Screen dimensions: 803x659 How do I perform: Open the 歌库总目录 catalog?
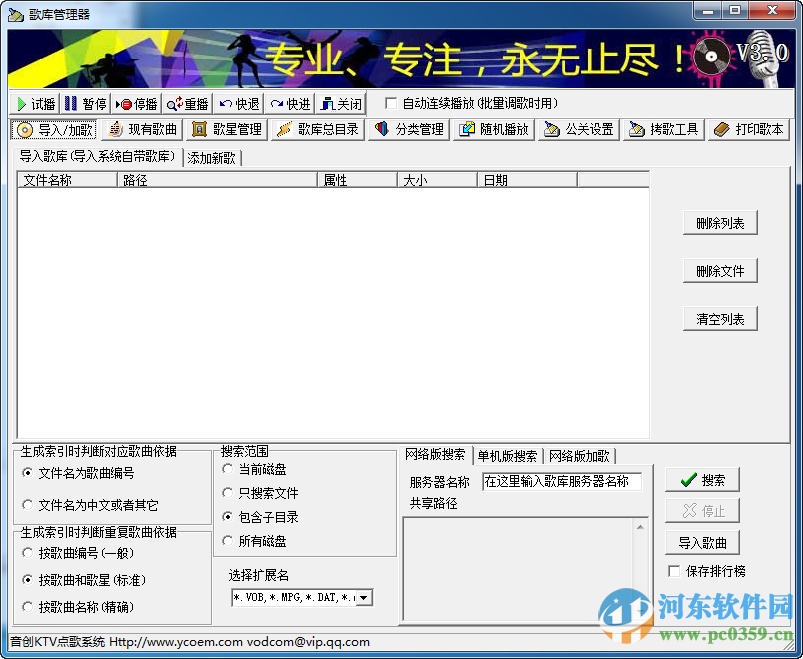(x=318, y=130)
